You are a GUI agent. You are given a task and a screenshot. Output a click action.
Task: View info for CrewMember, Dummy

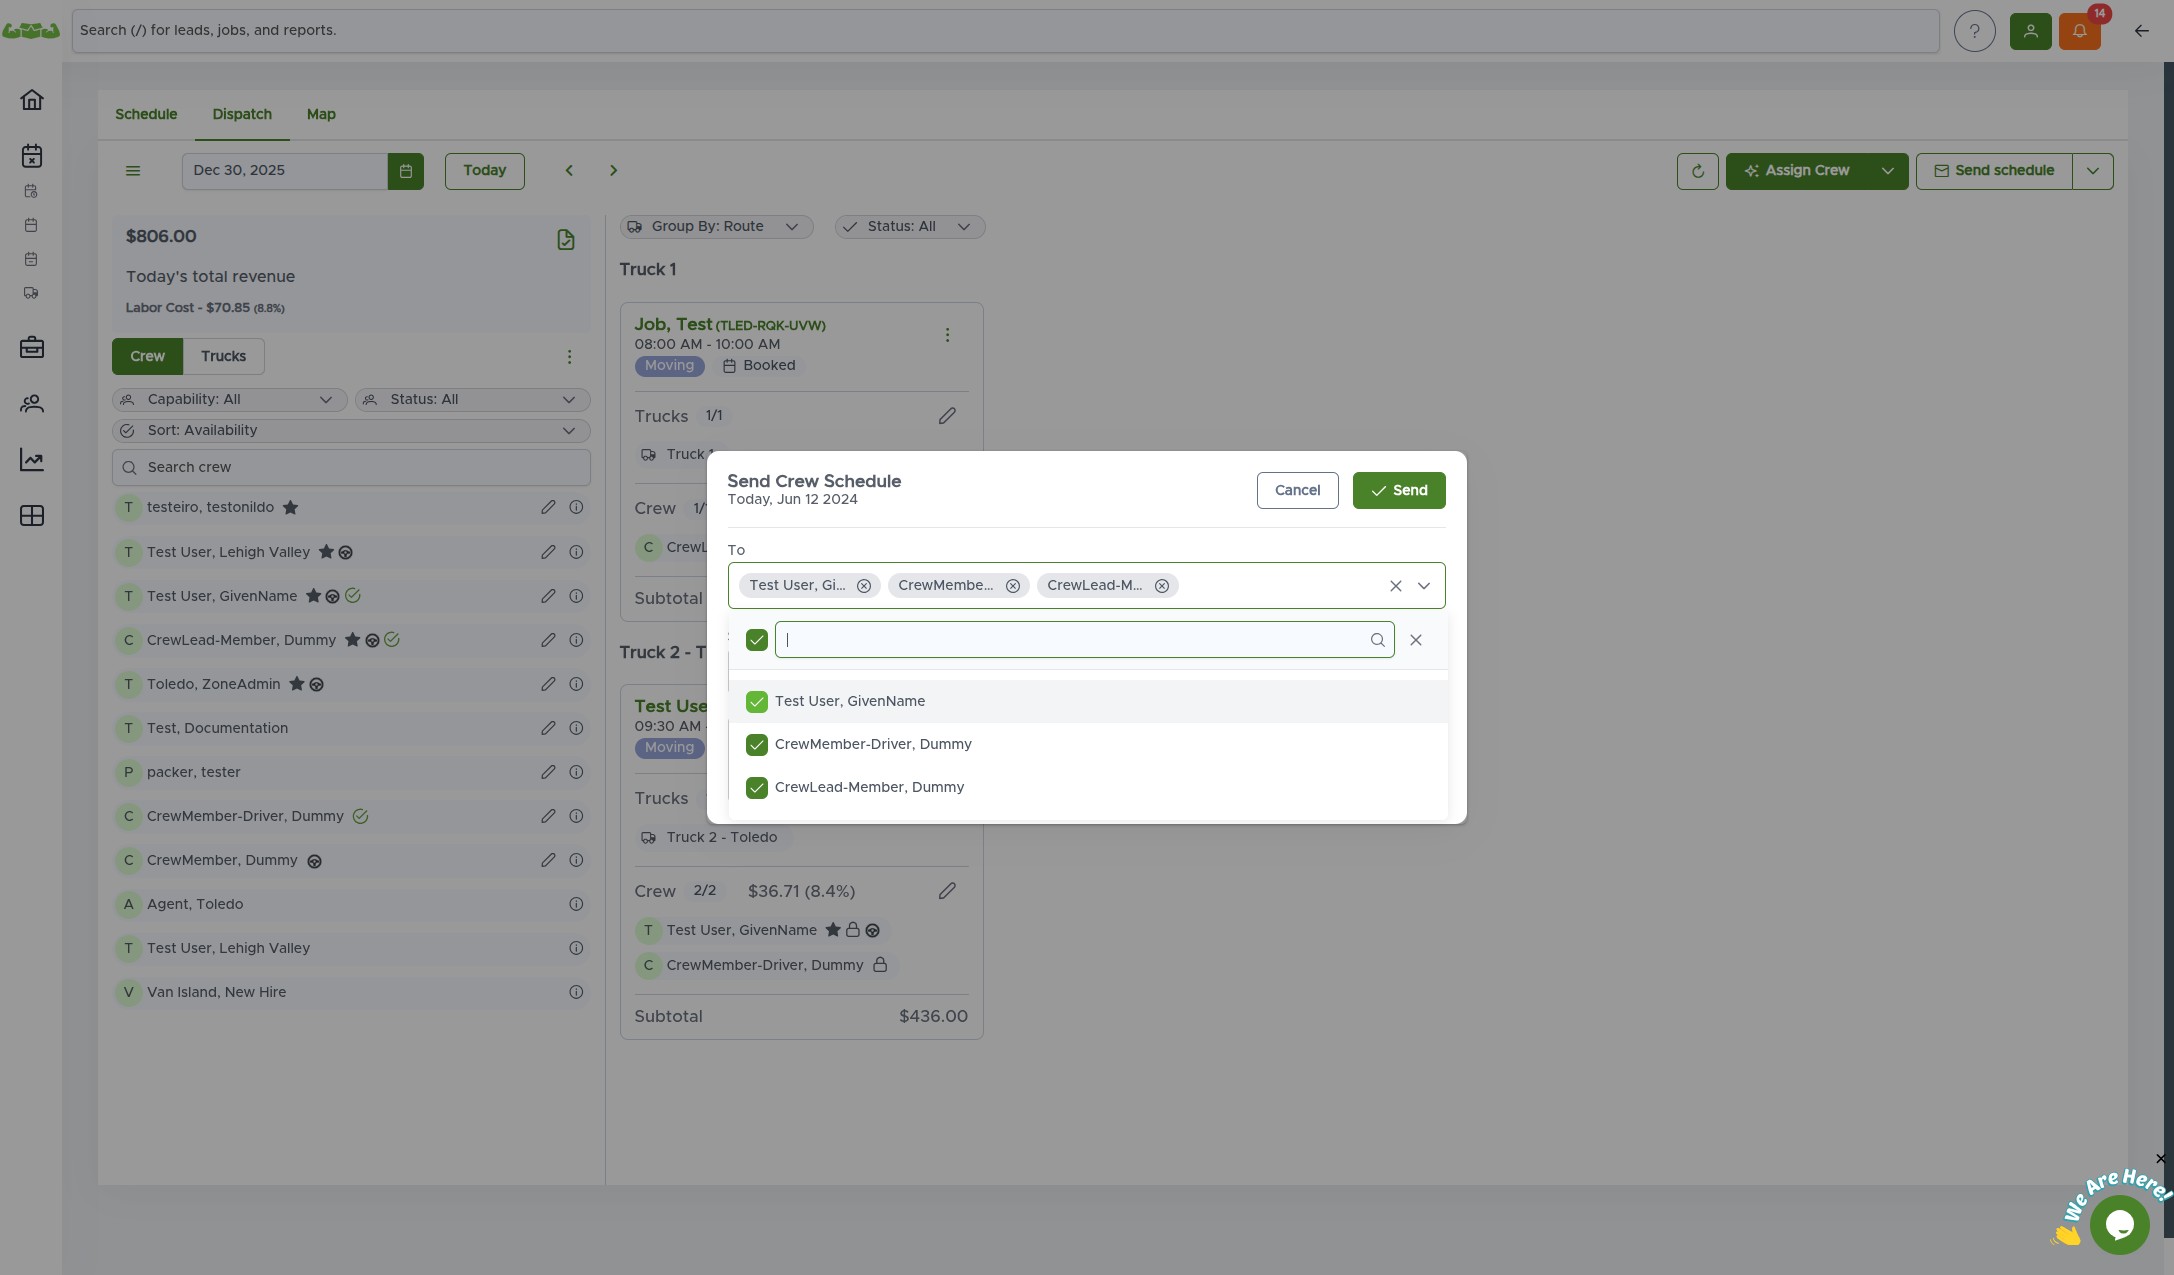point(576,860)
